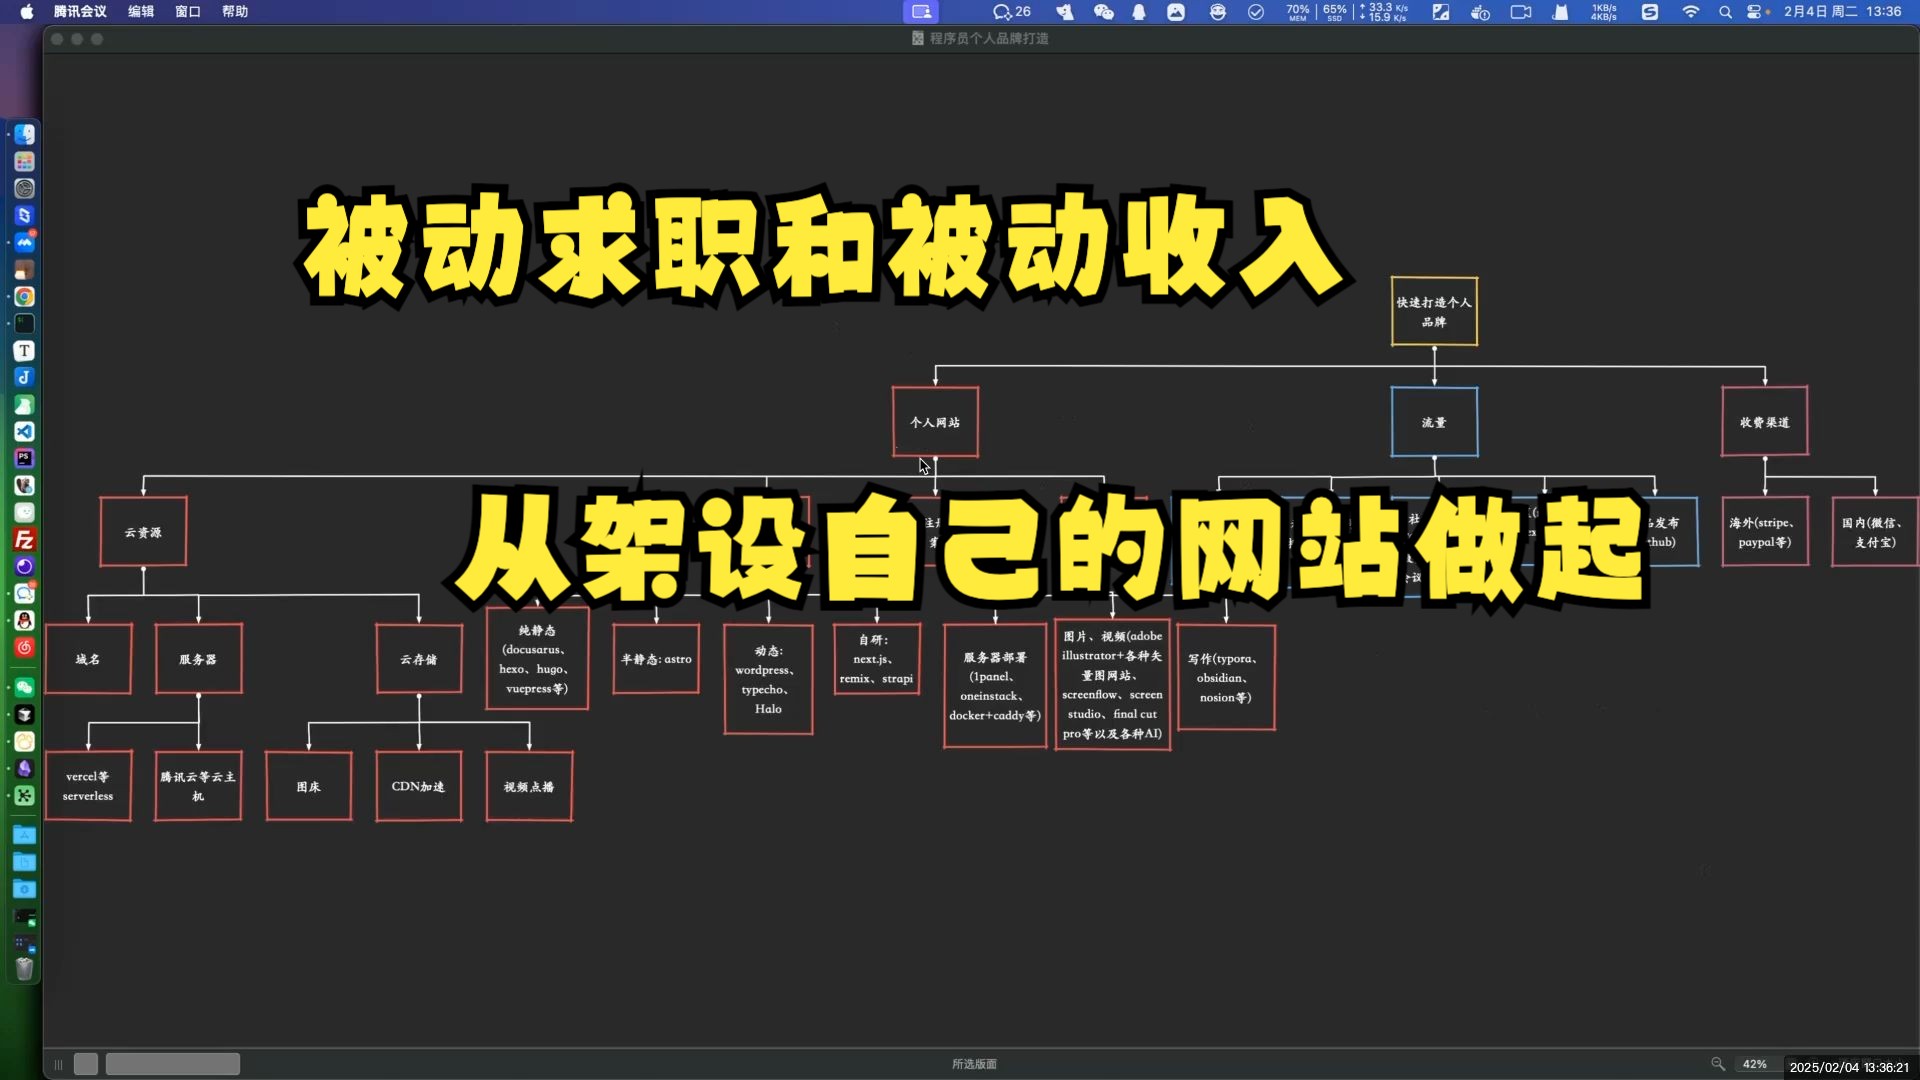Click the chat bubble 26 status item

click(1011, 12)
